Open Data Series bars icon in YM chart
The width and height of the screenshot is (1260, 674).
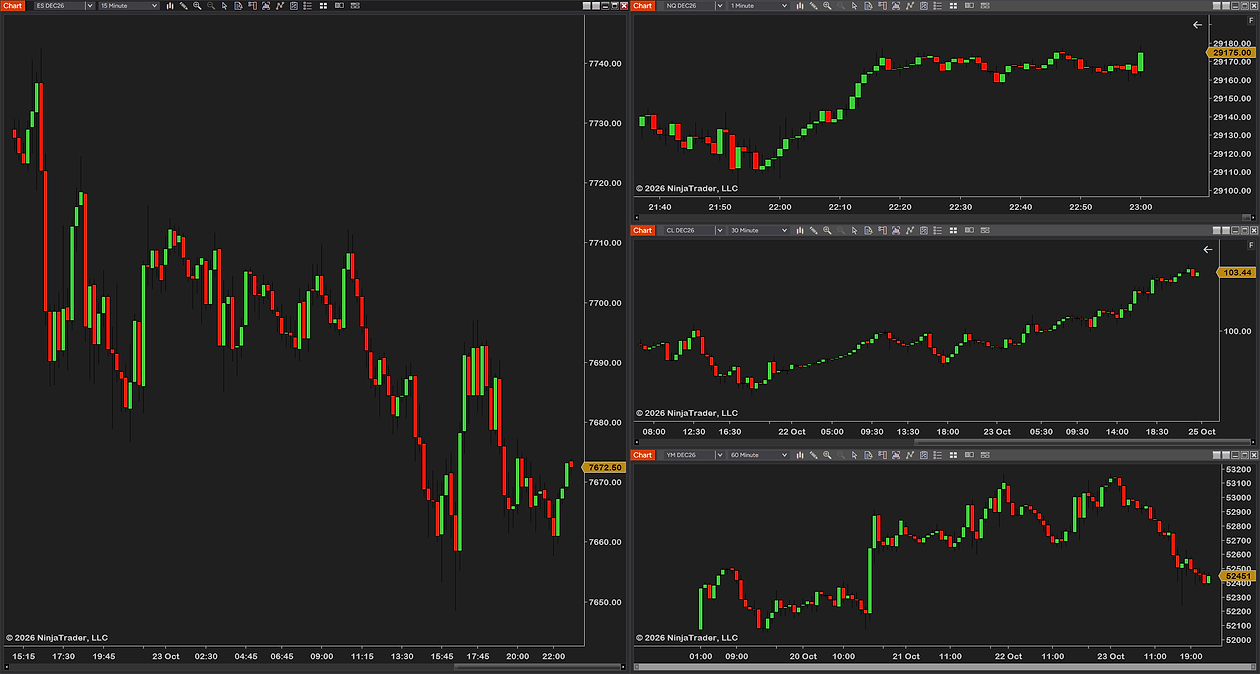pos(800,455)
